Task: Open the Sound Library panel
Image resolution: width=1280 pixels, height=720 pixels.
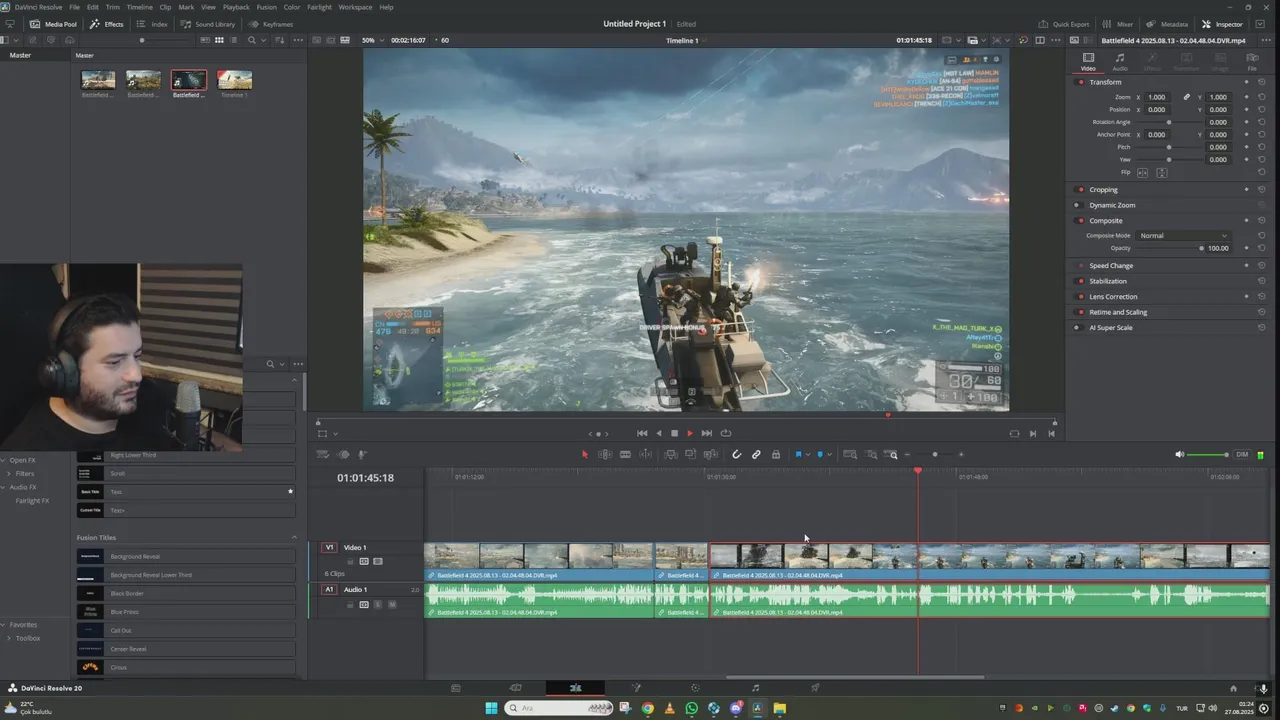Action: 208,24
